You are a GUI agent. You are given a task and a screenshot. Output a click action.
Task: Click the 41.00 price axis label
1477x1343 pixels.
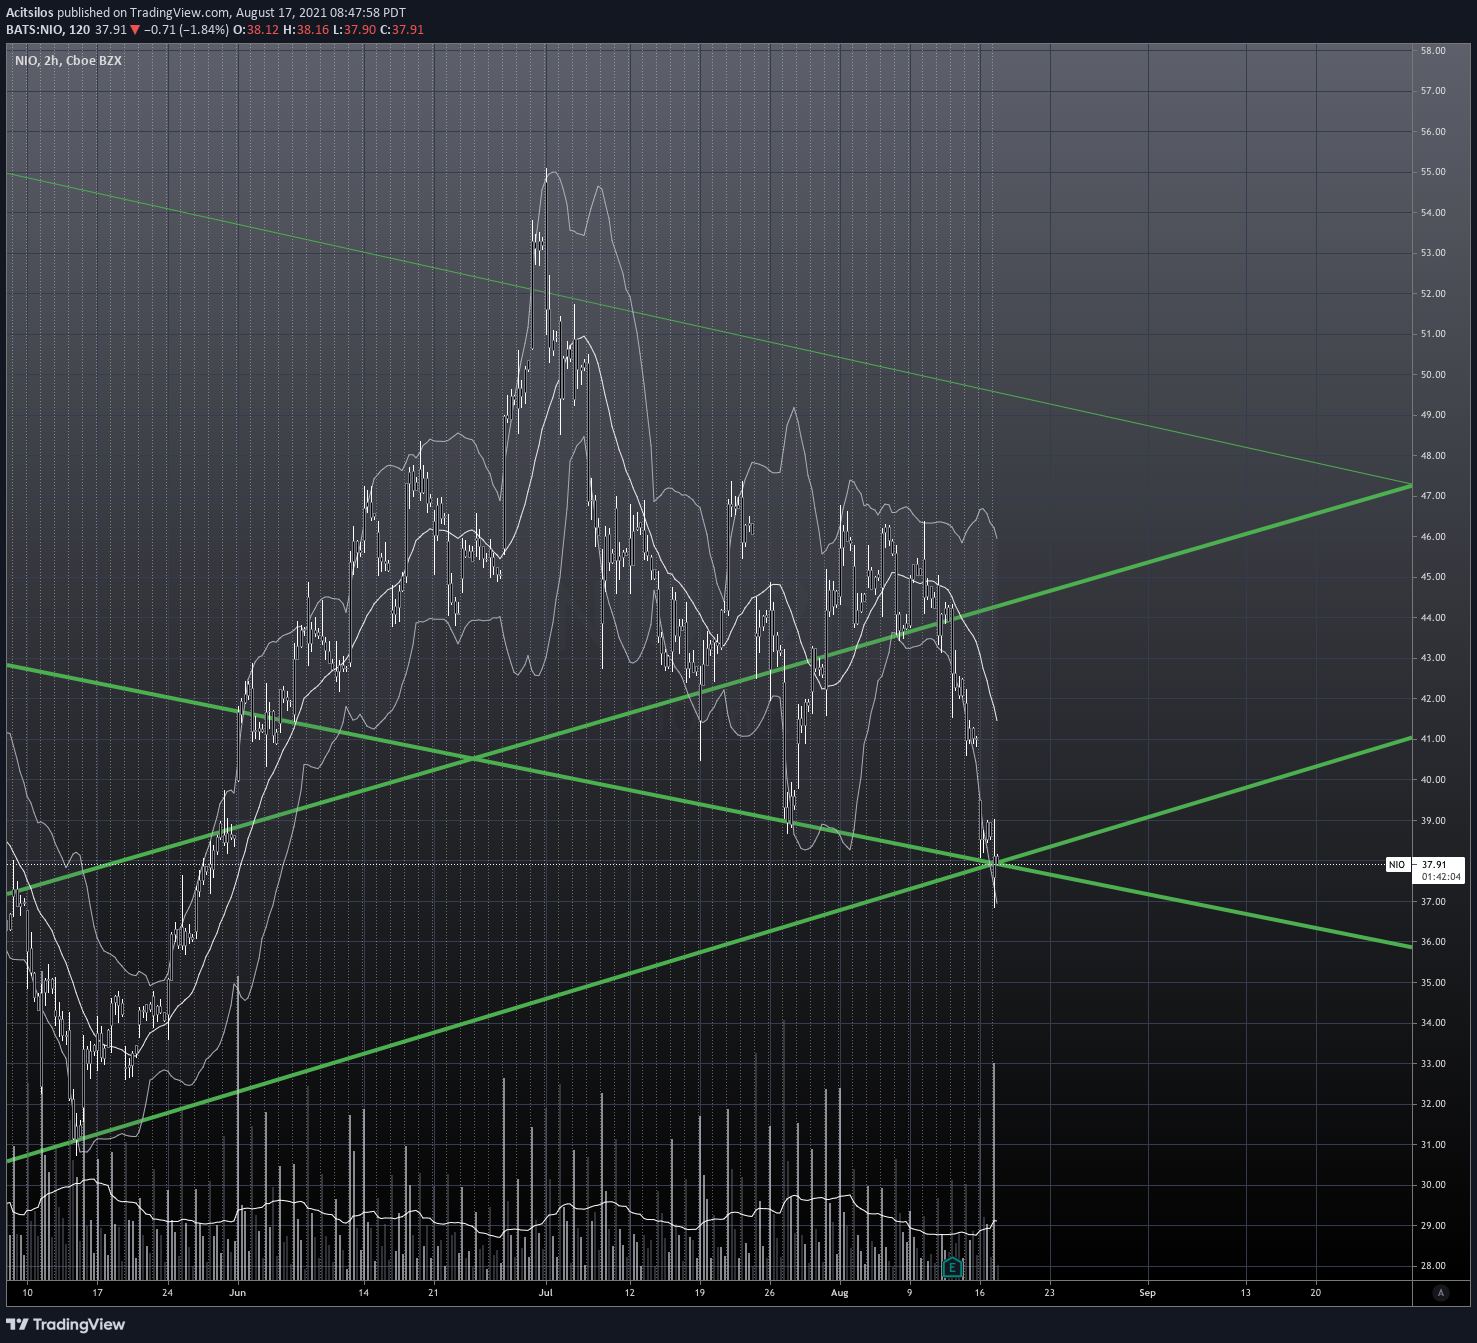1433,739
